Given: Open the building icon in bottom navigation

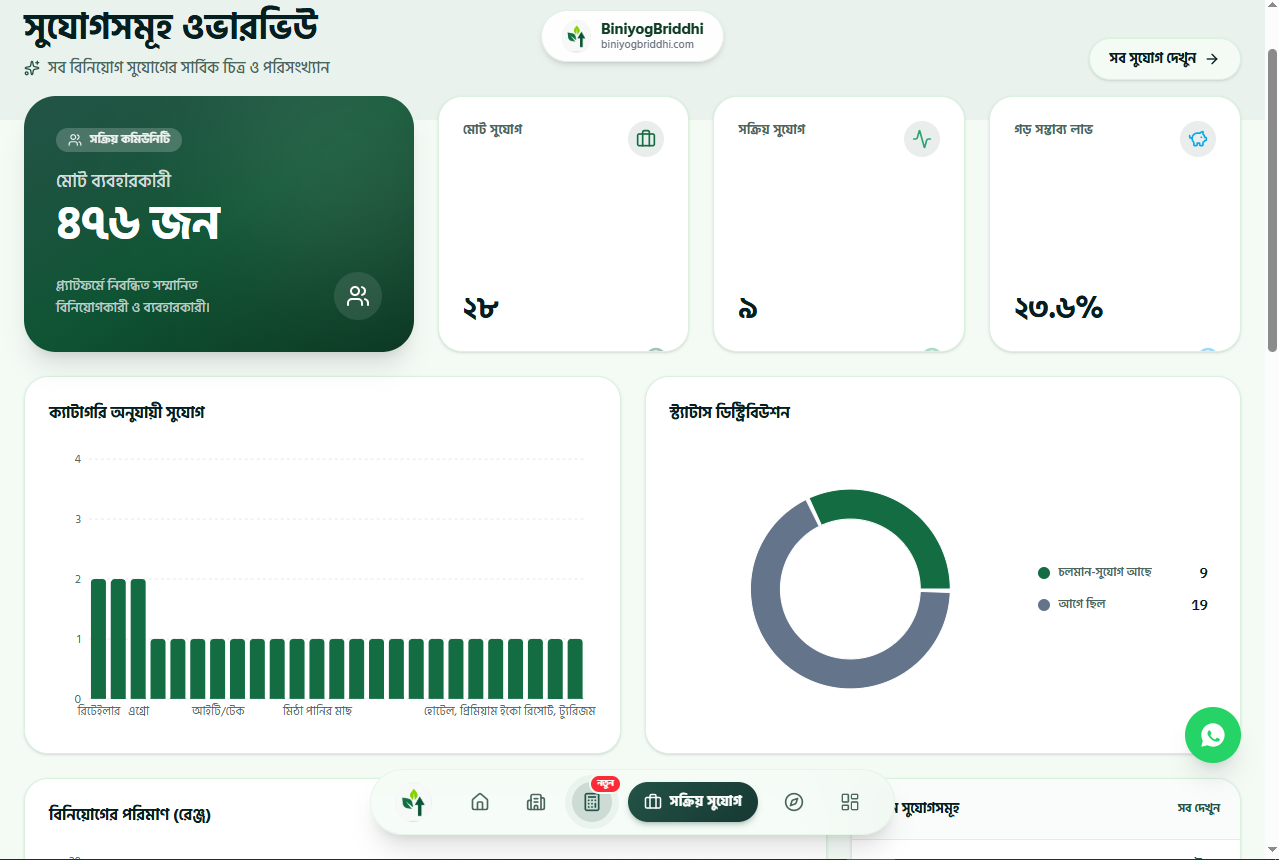Looking at the screenshot, I should 536,802.
